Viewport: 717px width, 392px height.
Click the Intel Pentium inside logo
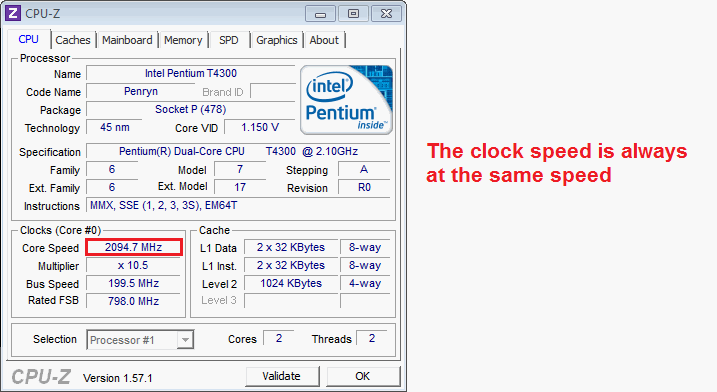[346, 100]
